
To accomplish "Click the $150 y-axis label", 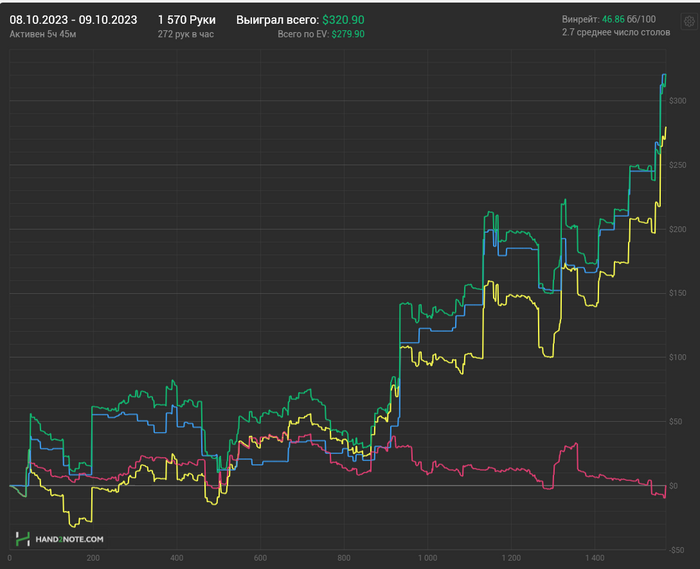I will (x=677, y=293).
